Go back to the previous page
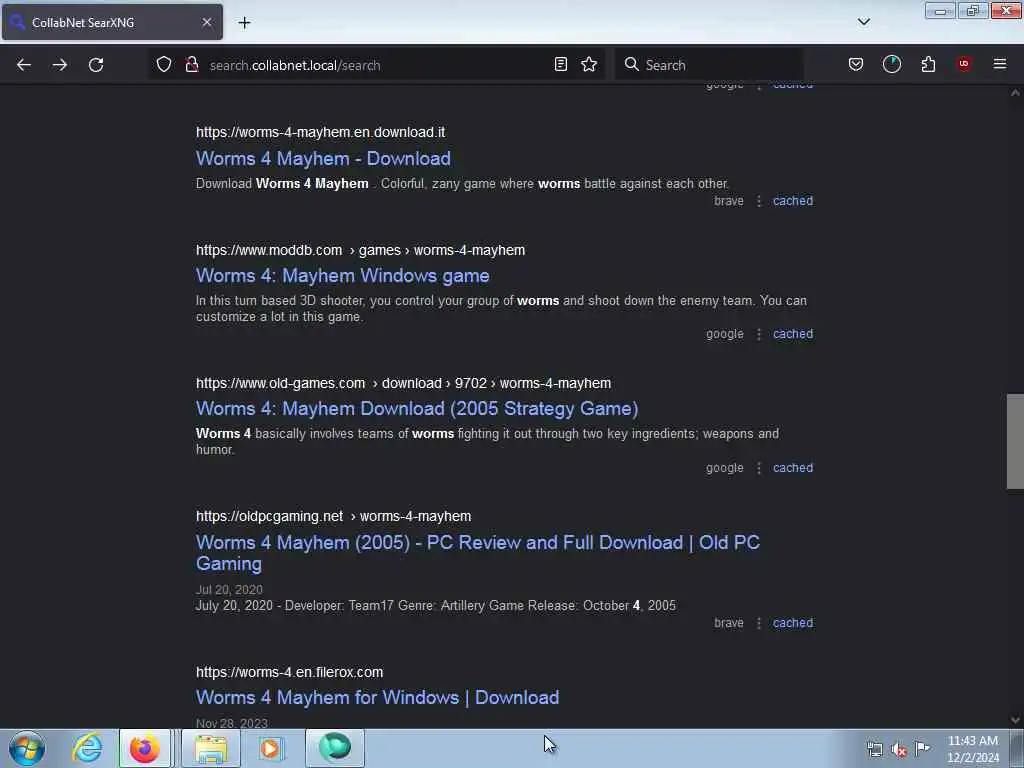 [x=24, y=65]
